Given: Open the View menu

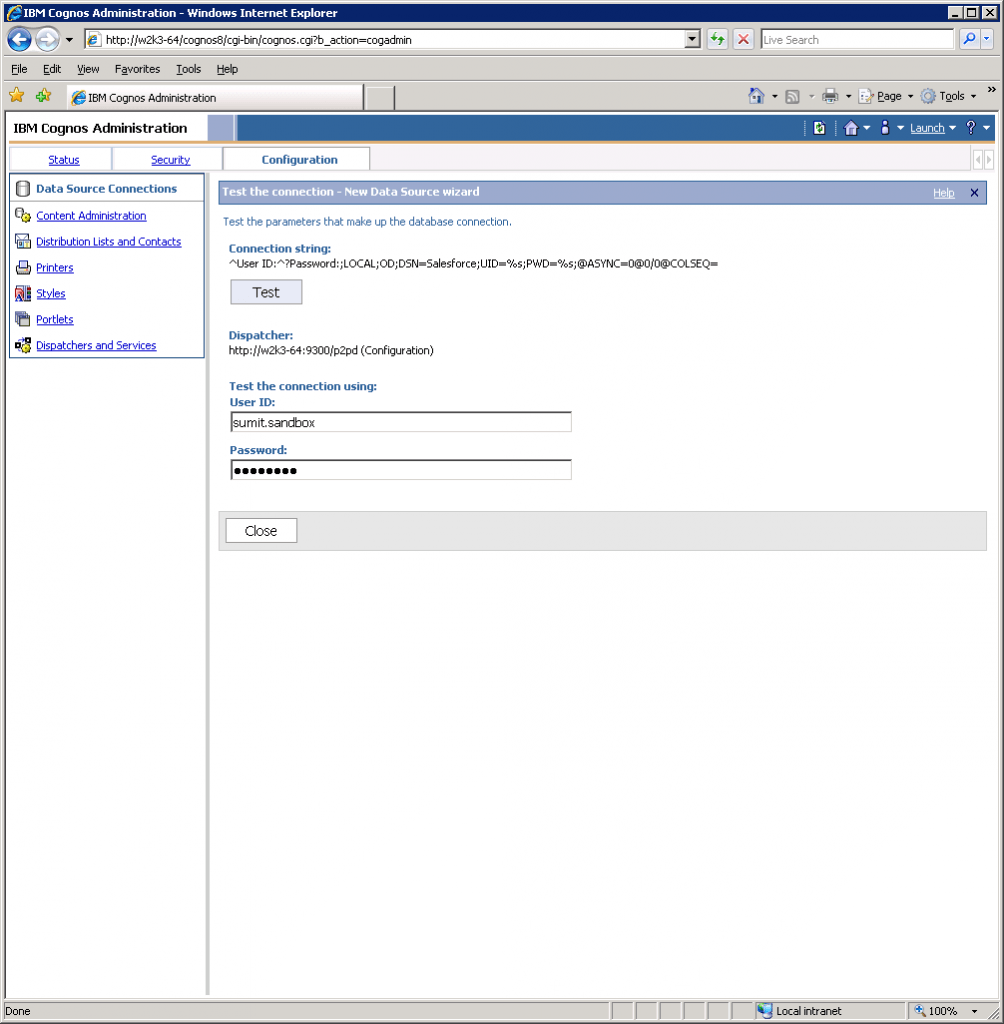Looking at the screenshot, I should (88, 69).
